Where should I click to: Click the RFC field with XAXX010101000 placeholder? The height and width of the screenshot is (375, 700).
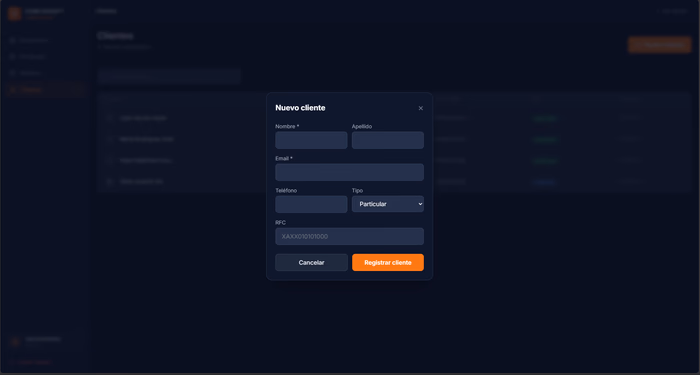tap(350, 237)
